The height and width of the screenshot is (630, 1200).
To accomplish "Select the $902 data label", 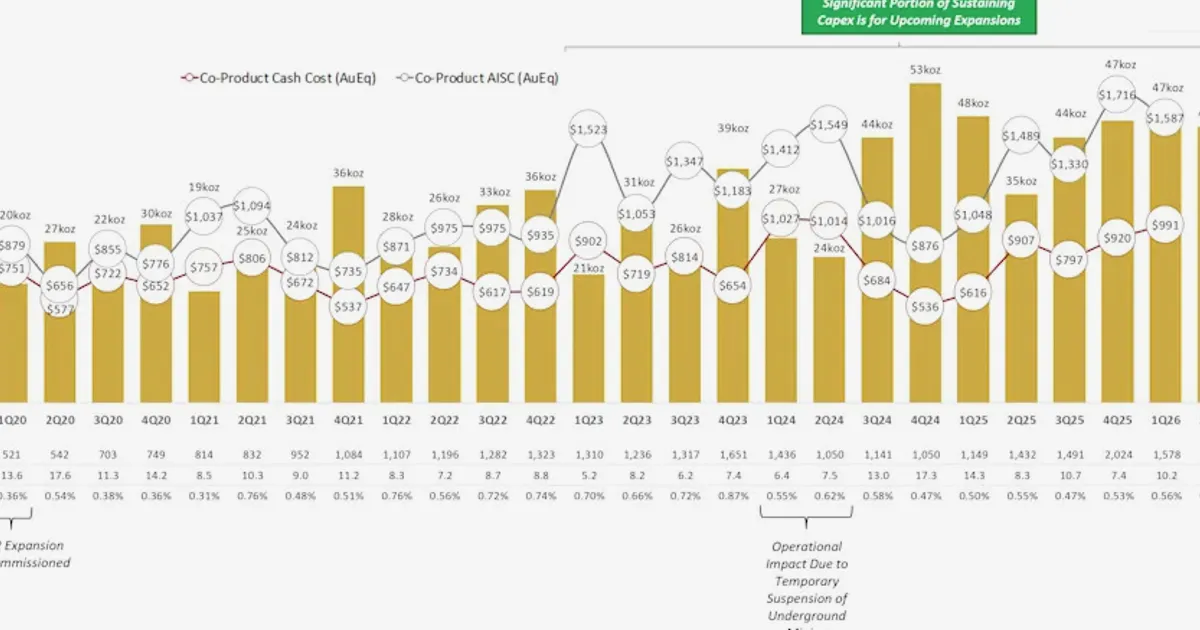I will [589, 241].
